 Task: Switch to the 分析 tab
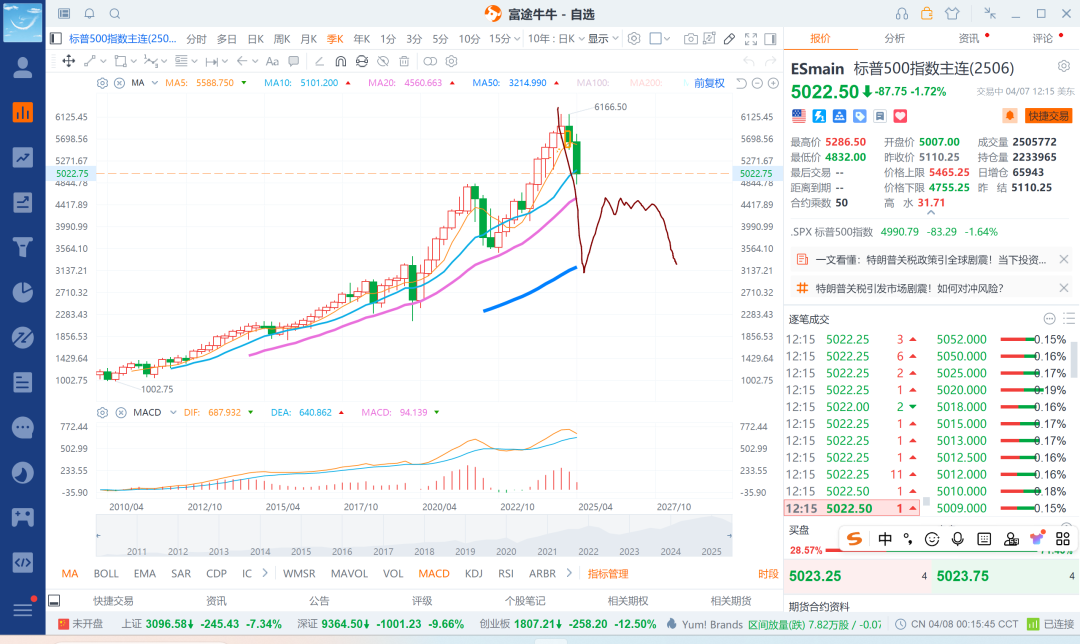click(x=894, y=38)
